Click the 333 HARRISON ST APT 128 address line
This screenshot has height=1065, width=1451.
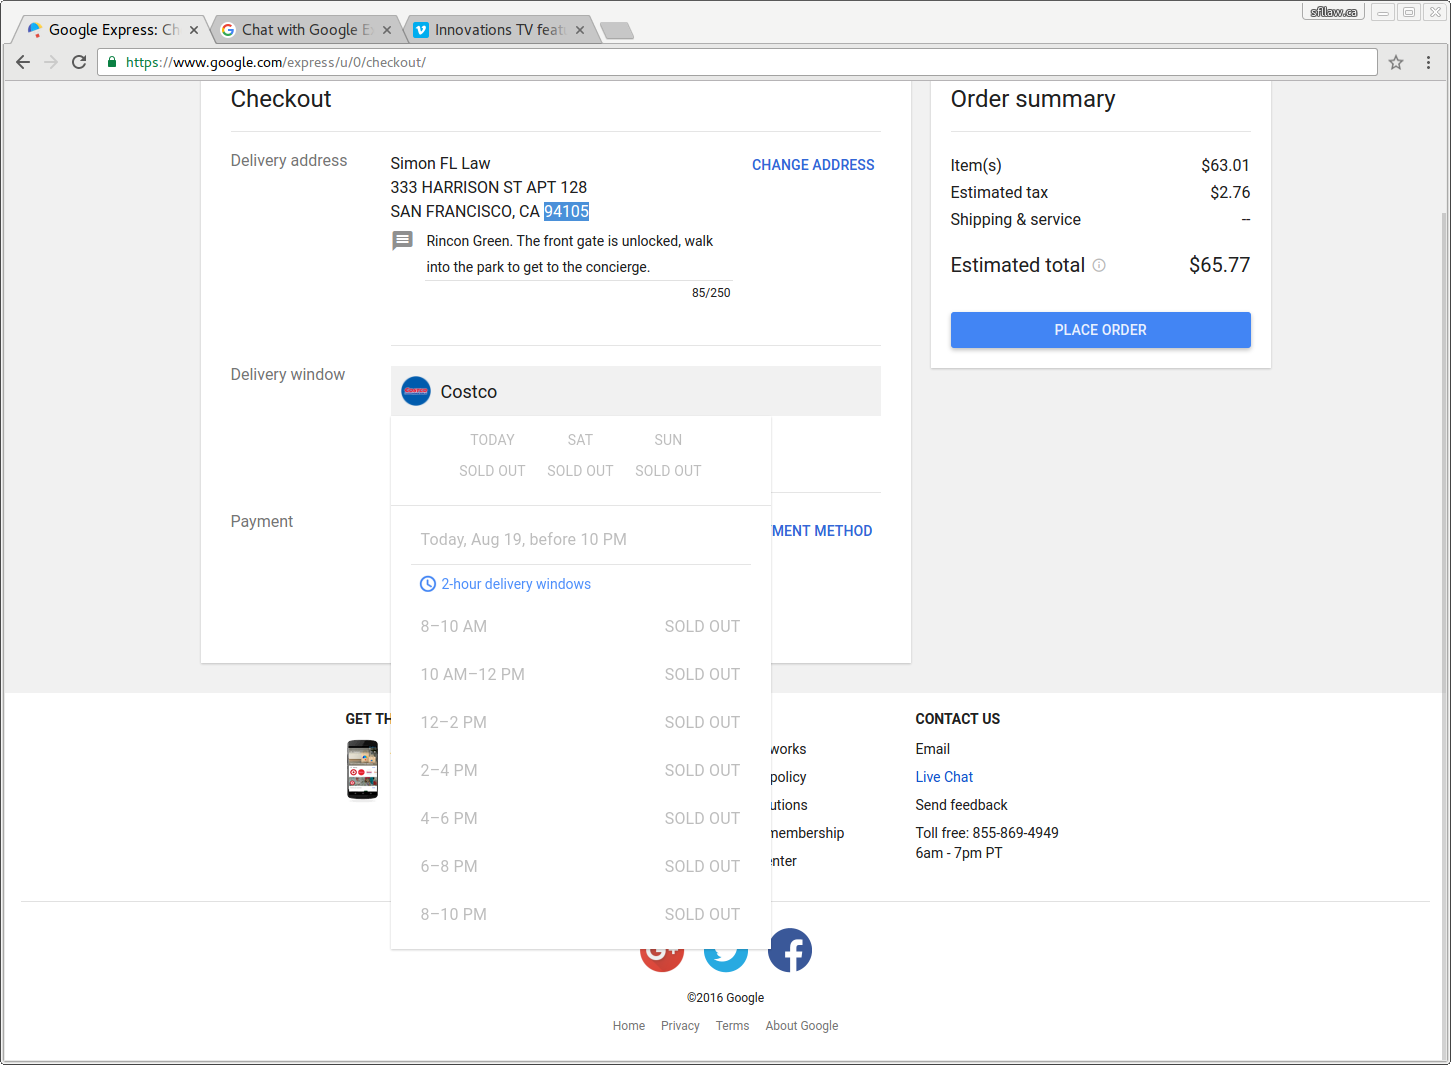488,187
